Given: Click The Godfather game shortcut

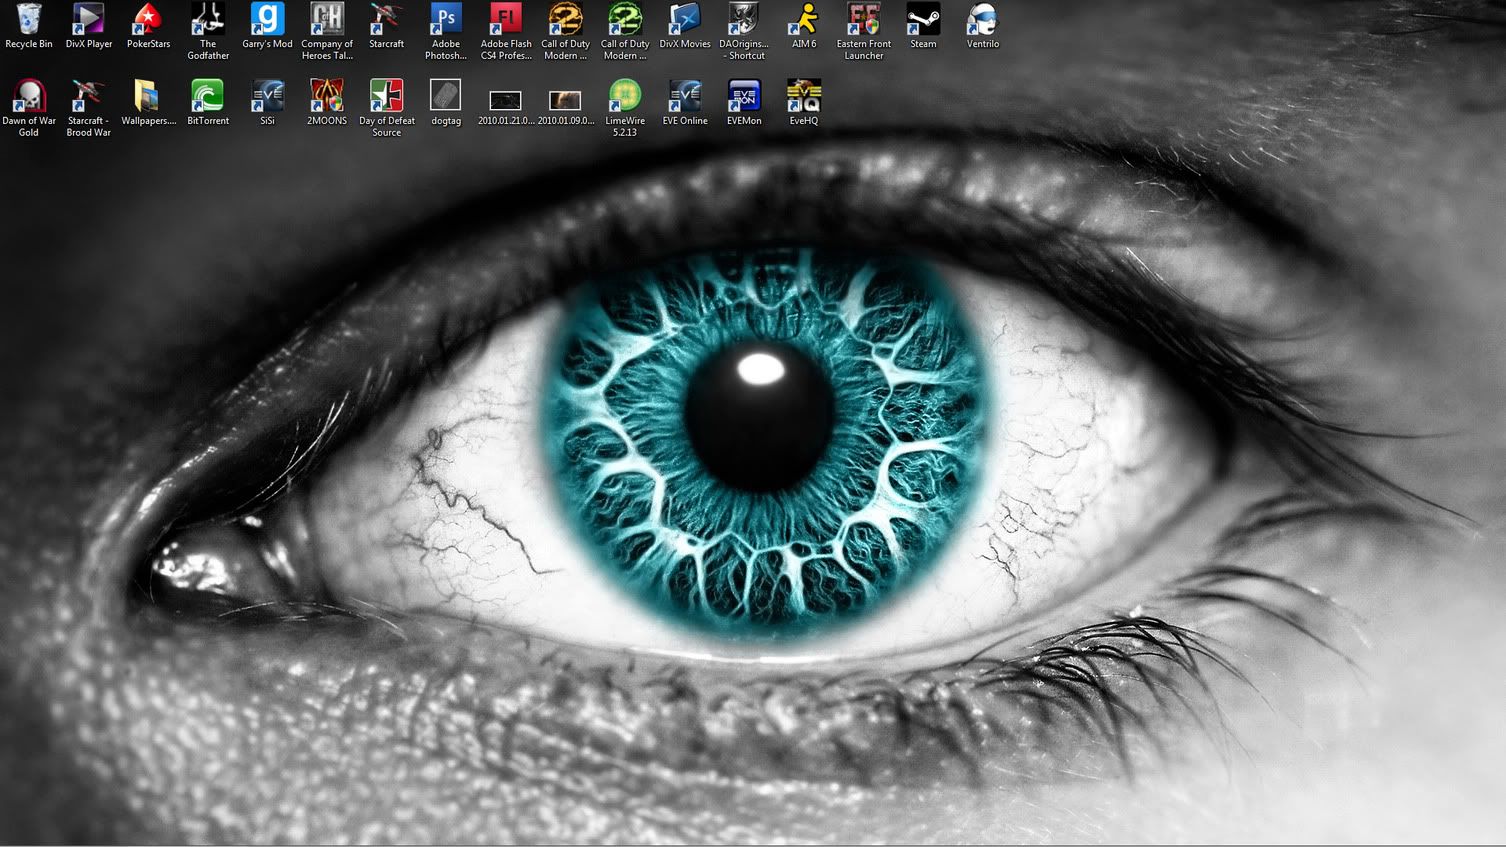Looking at the screenshot, I should pos(208,19).
